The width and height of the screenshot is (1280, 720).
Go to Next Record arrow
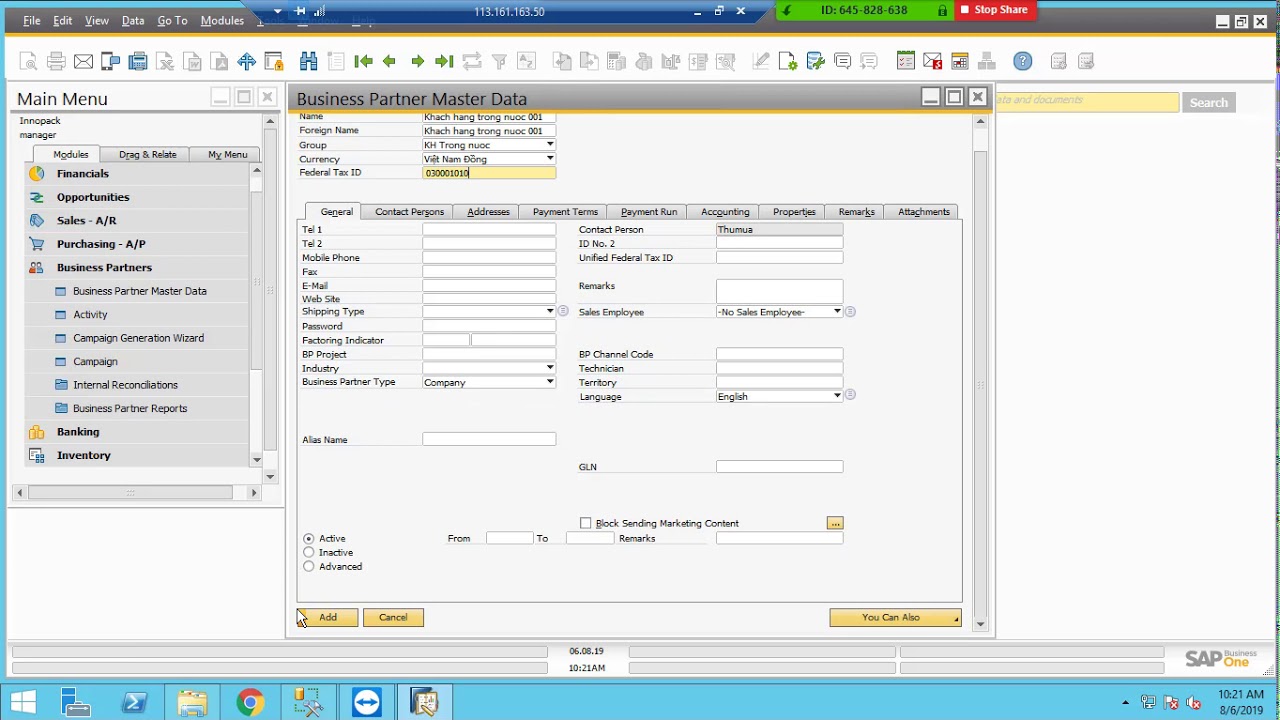click(418, 62)
